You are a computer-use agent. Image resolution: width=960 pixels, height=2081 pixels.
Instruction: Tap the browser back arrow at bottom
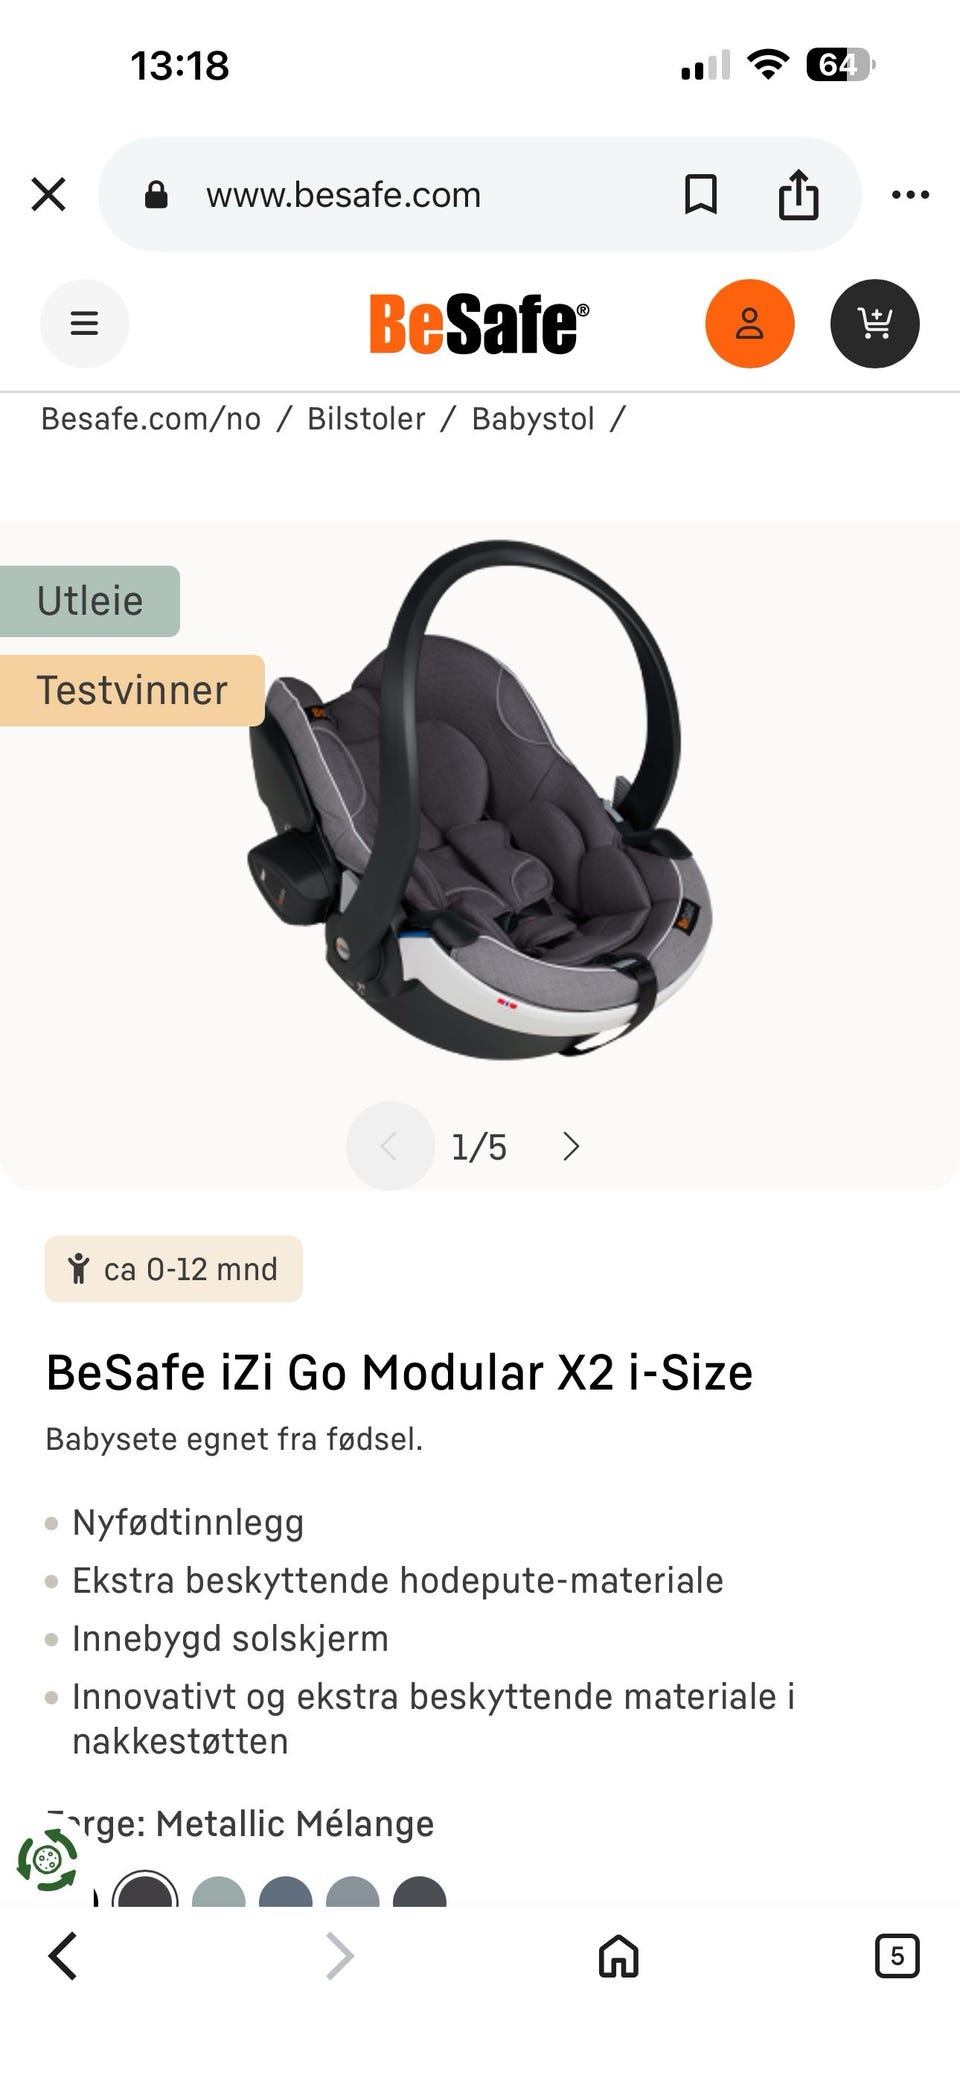[63, 1956]
